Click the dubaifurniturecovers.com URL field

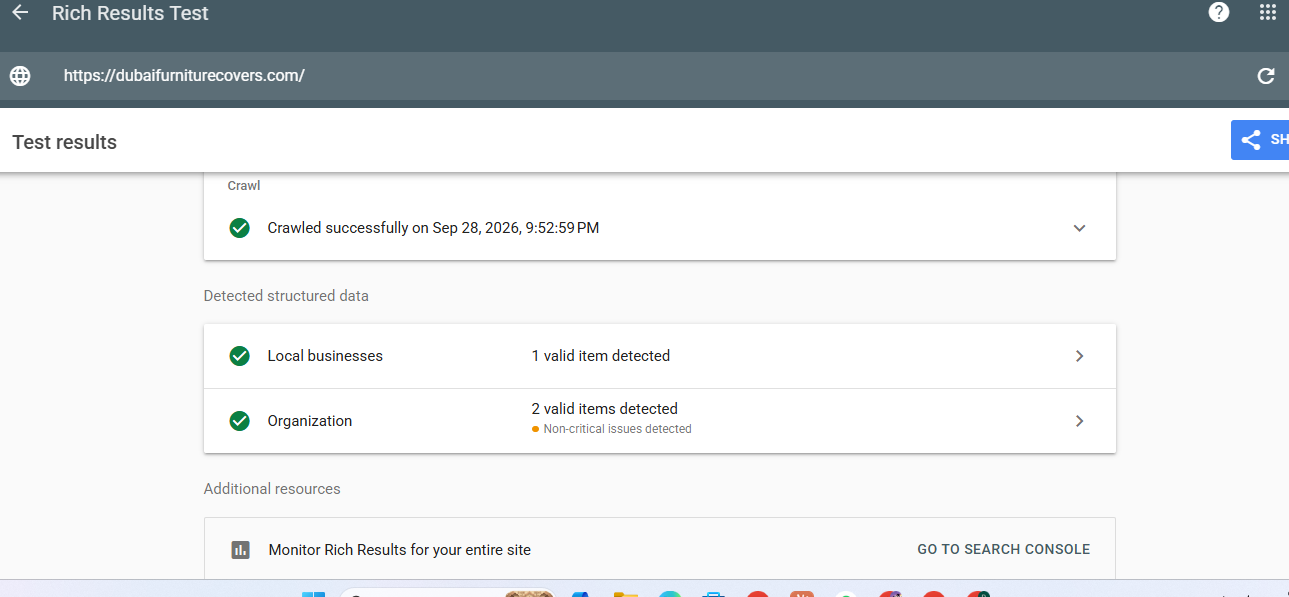(x=184, y=76)
